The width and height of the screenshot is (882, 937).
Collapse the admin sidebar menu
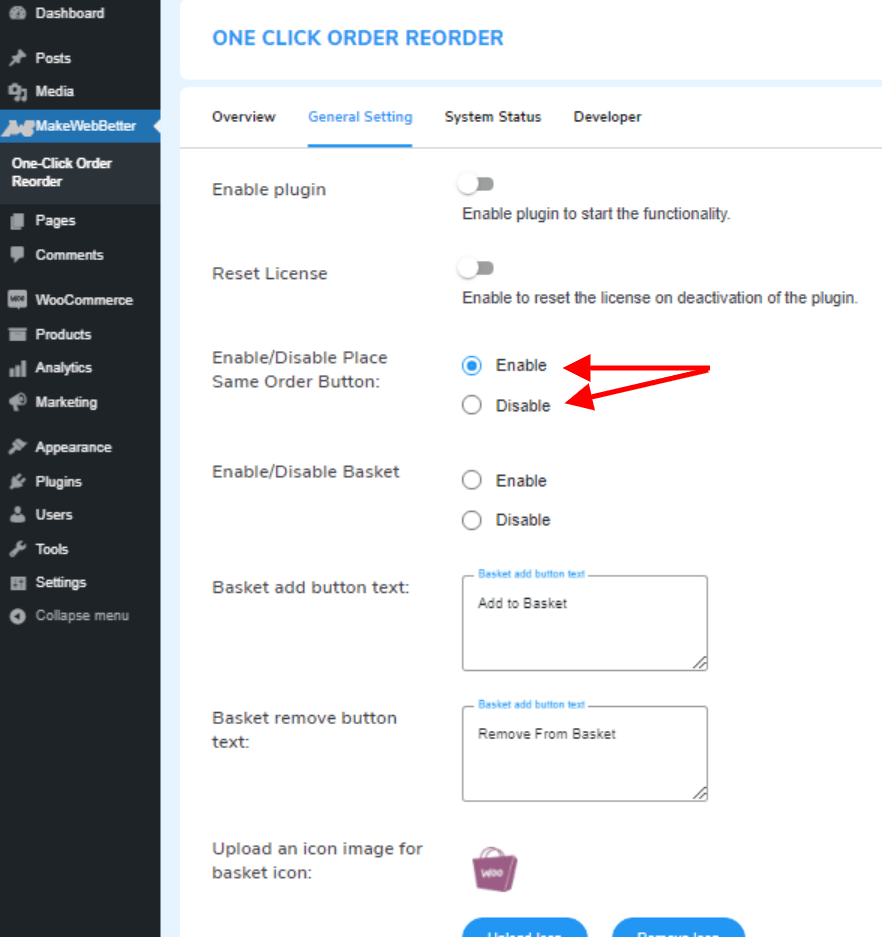coord(15,615)
